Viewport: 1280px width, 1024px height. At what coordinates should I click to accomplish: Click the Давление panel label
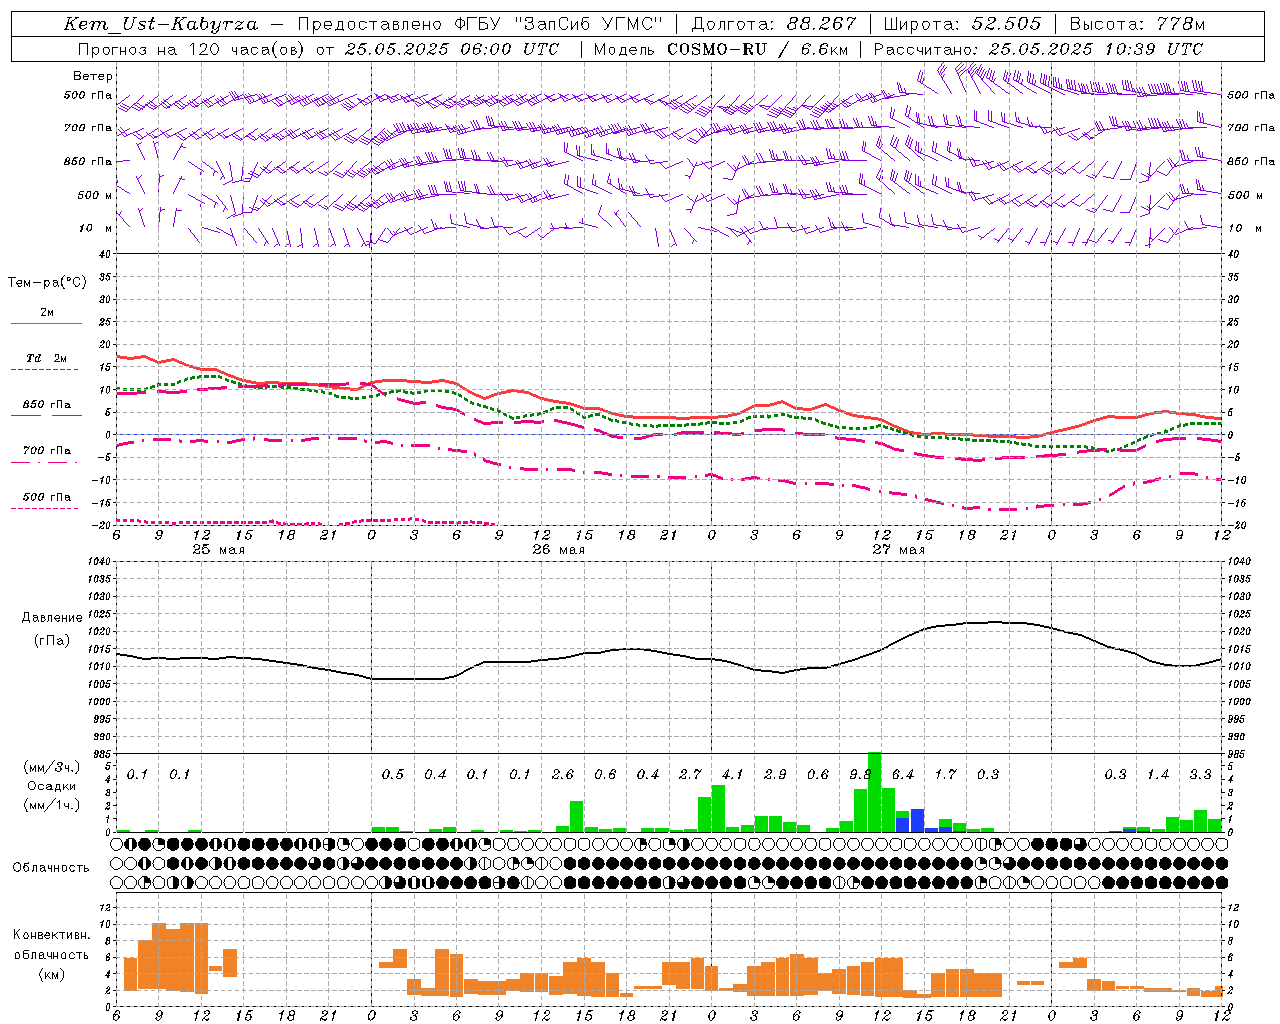pyautogui.click(x=51, y=618)
